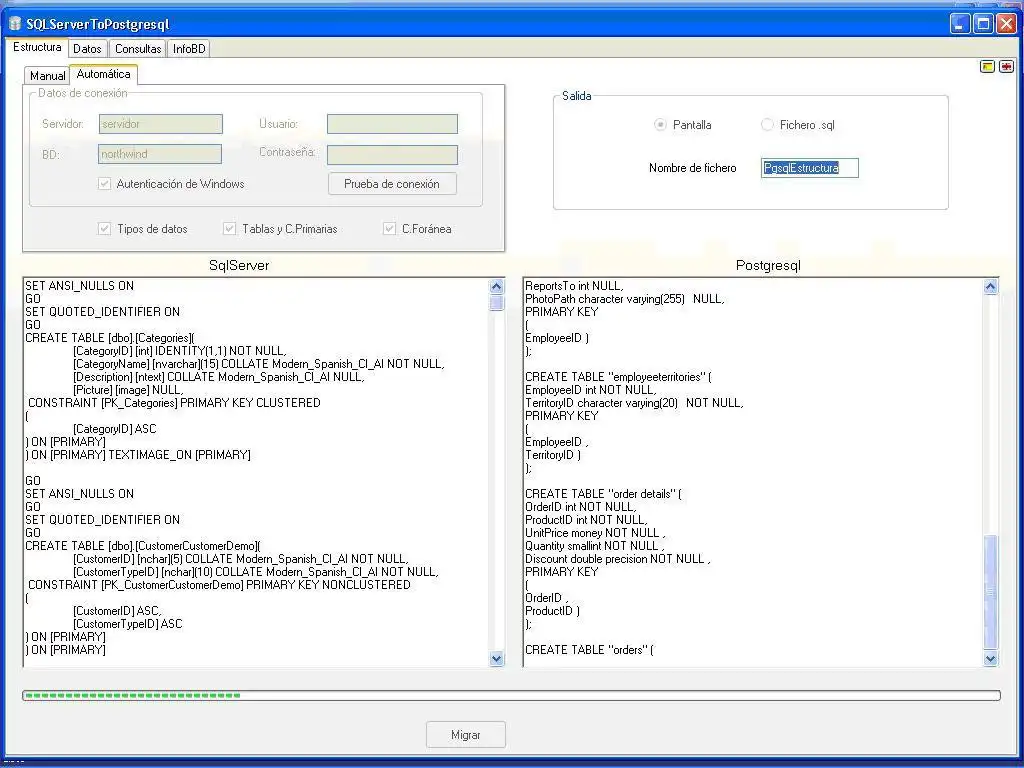Click the [CustomerTypeID] ASC line
This screenshot has height=768, width=1024.
(128, 624)
